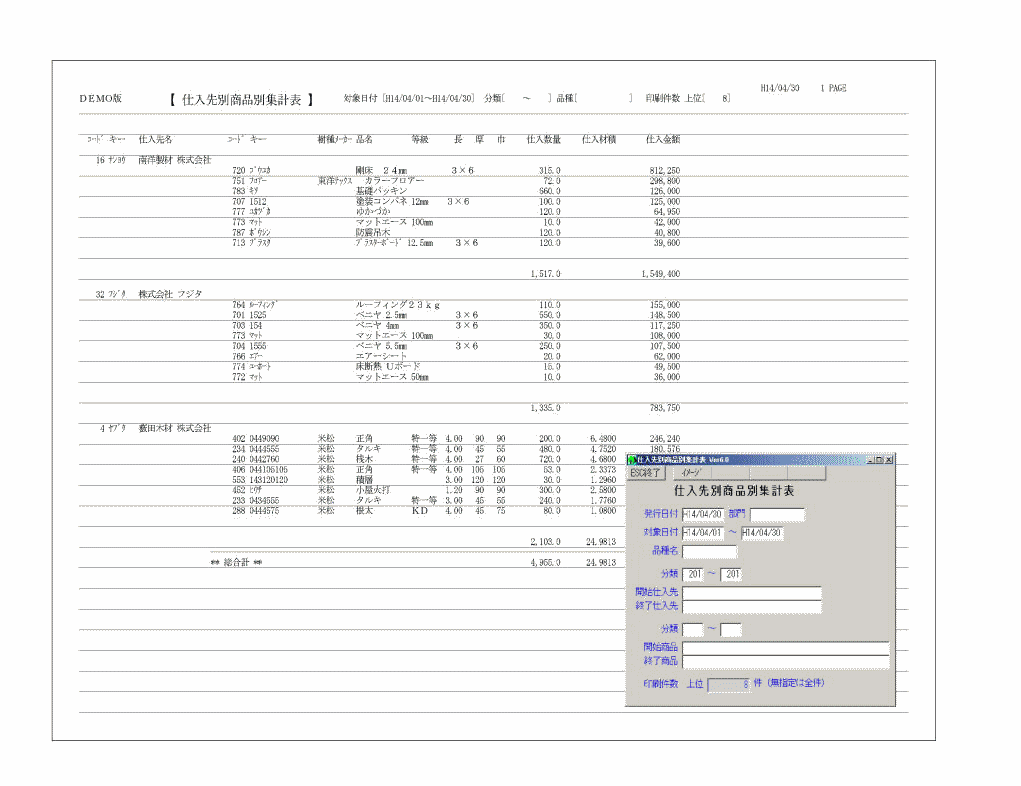Click supplier name 株式会社 フジタ
The height and width of the screenshot is (786, 1021).
[171, 294]
